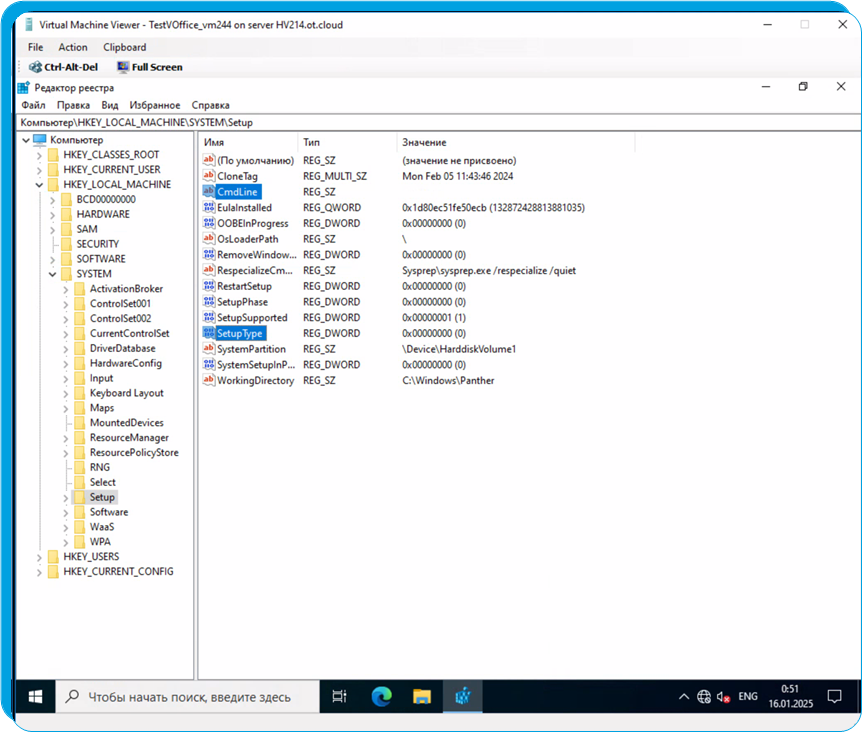Viewport: 862px width, 732px height.
Task: Click the RestartSetup DWORD icon
Action: pos(208,286)
